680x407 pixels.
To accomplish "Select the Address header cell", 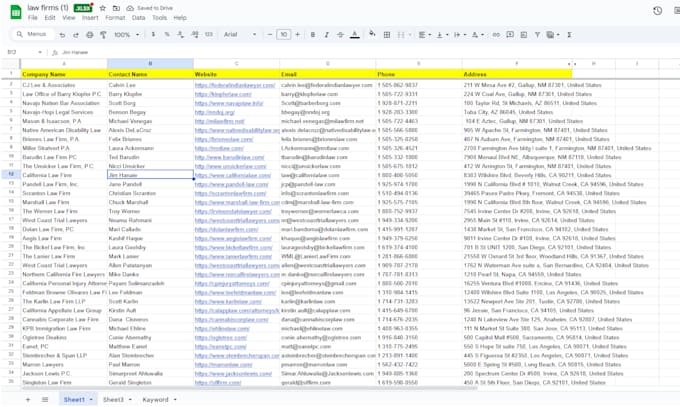I will point(517,74).
